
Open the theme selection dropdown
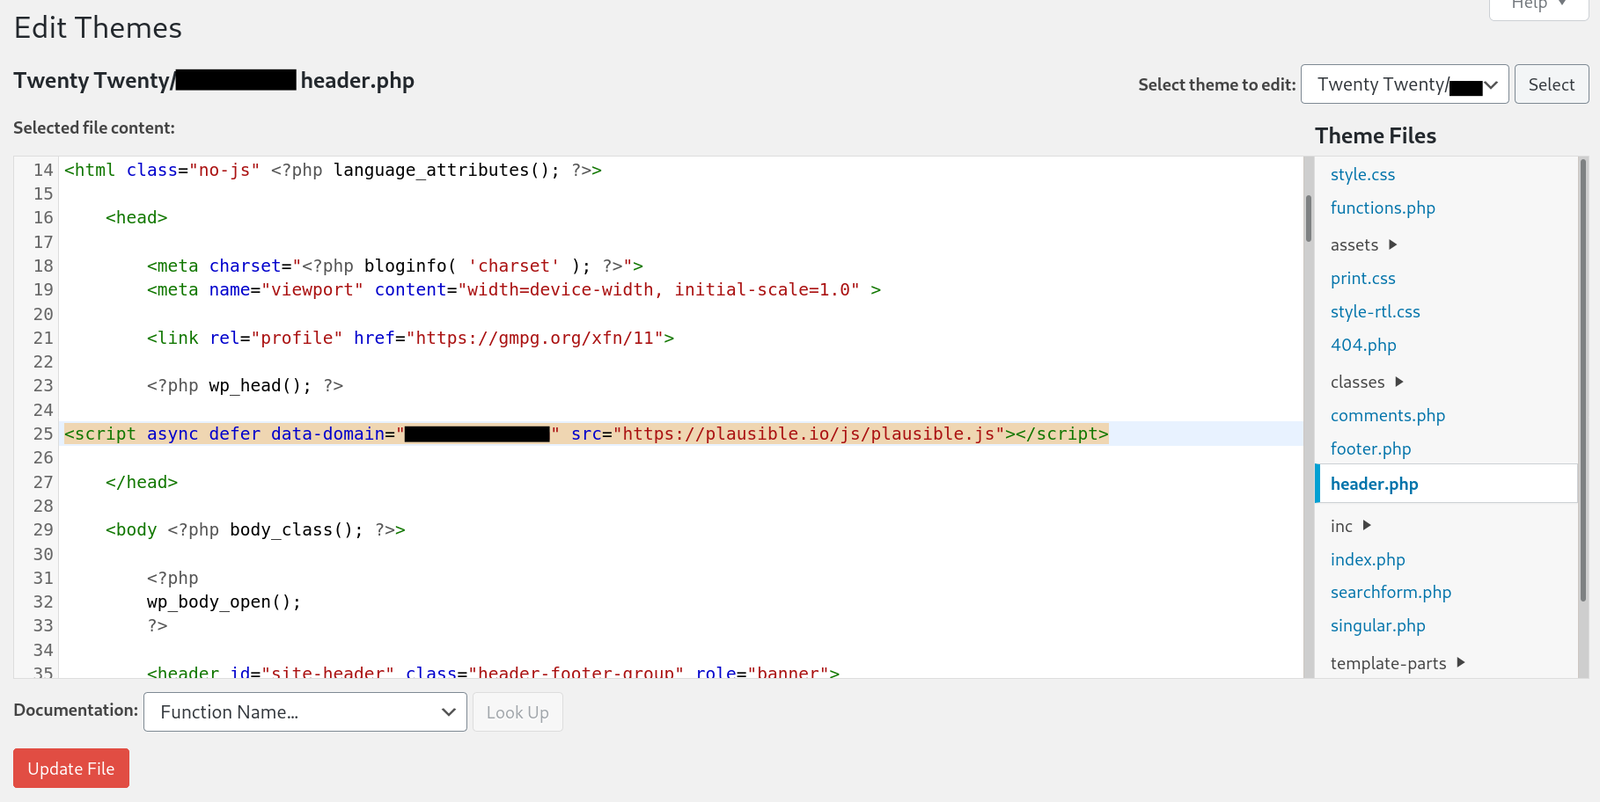pos(1404,85)
